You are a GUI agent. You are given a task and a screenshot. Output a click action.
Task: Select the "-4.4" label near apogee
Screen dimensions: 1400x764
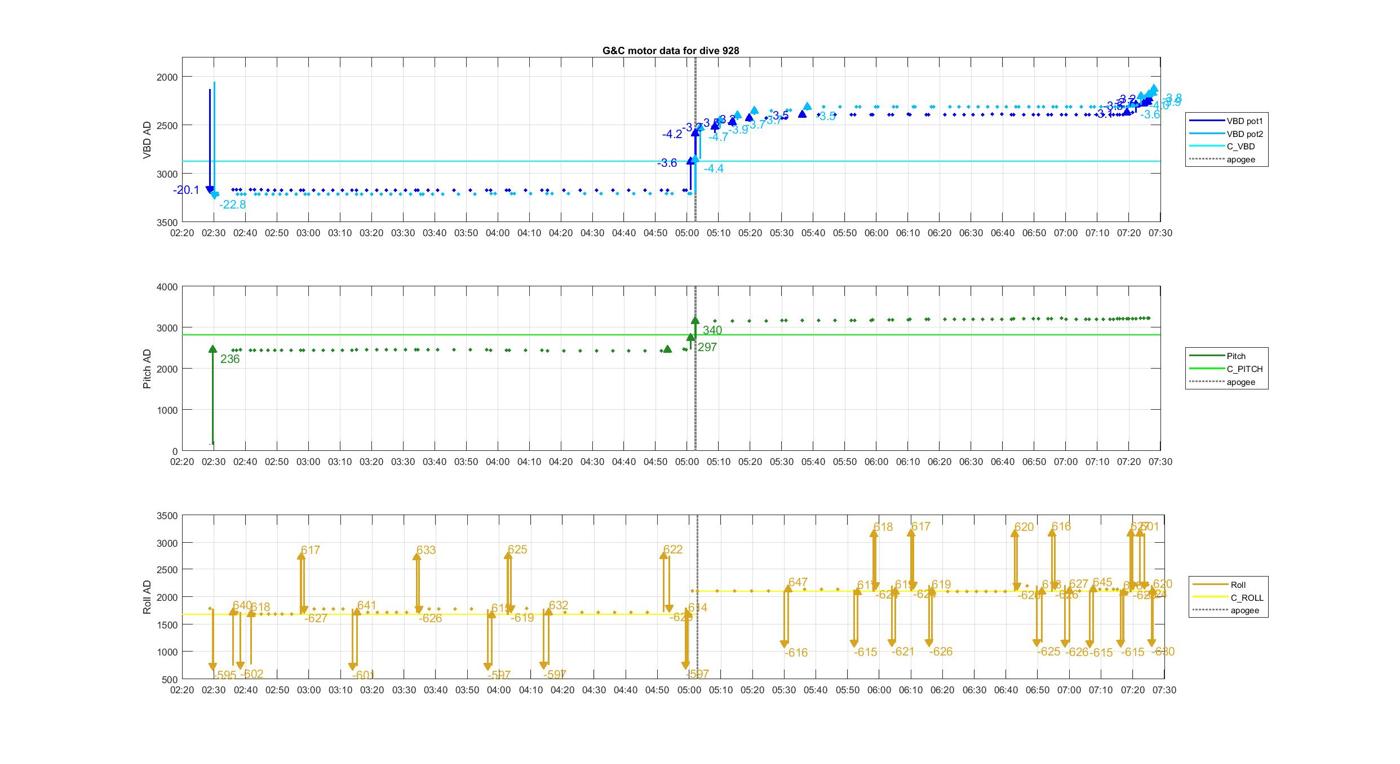(x=714, y=169)
